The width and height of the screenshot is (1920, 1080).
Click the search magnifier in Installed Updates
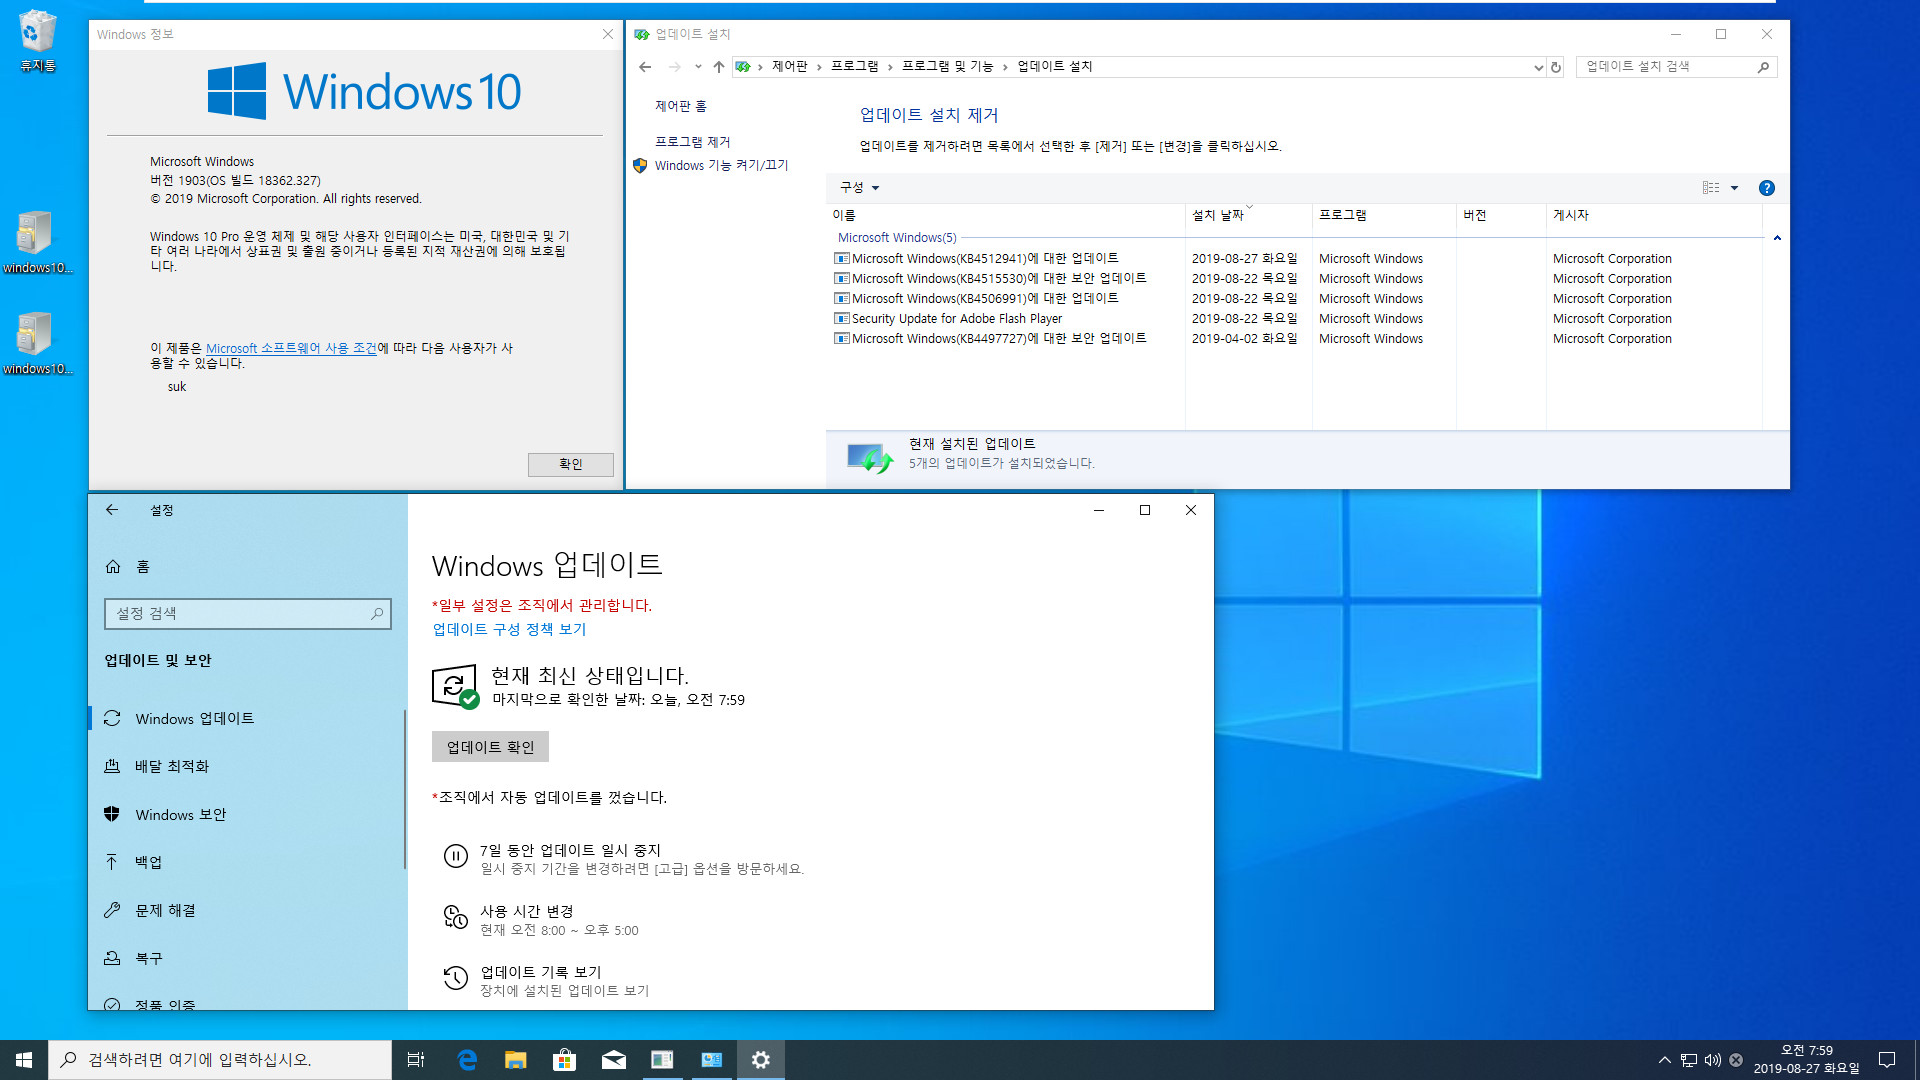pos(1763,67)
